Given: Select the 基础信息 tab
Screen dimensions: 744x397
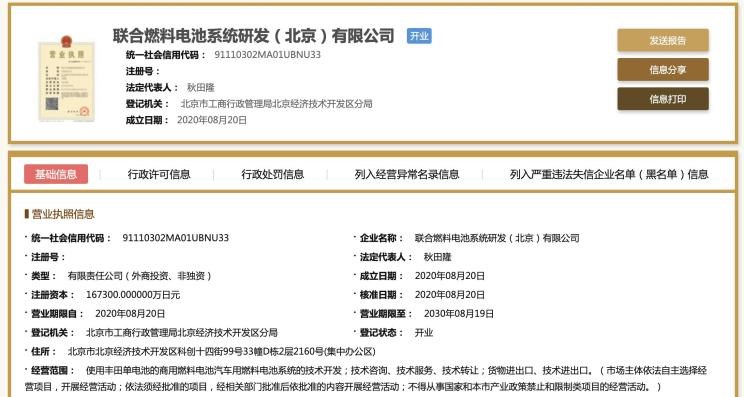Looking at the screenshot, I should click(56, 174).
